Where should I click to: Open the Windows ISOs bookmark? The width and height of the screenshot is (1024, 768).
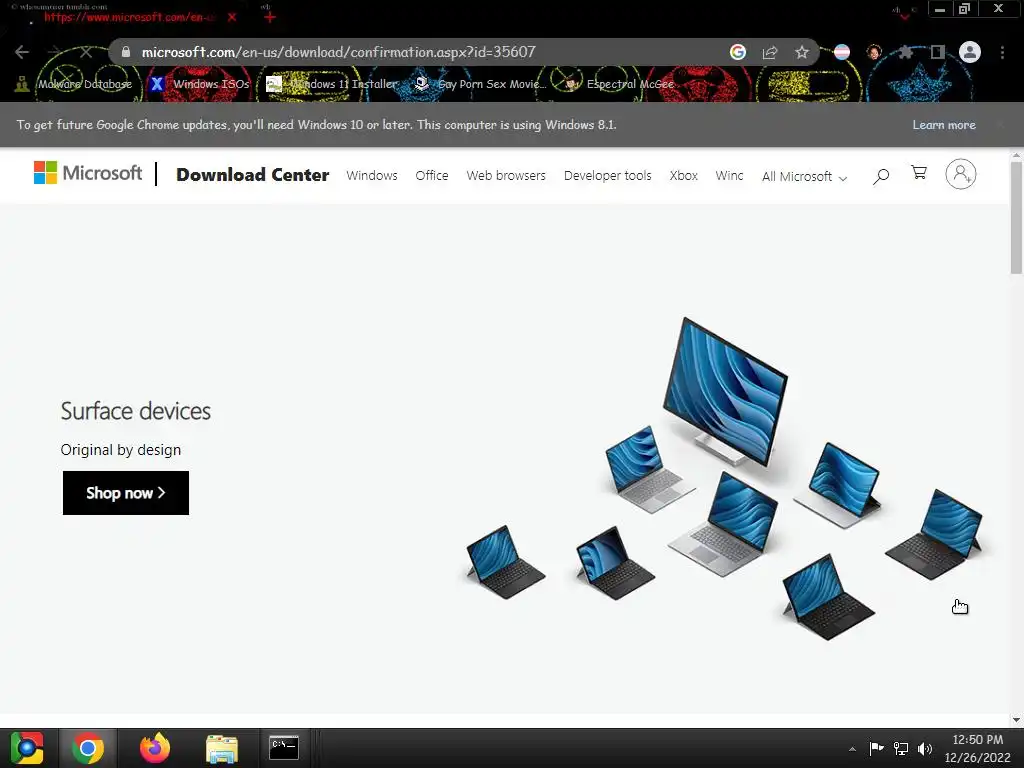click(x=200, y=84)
